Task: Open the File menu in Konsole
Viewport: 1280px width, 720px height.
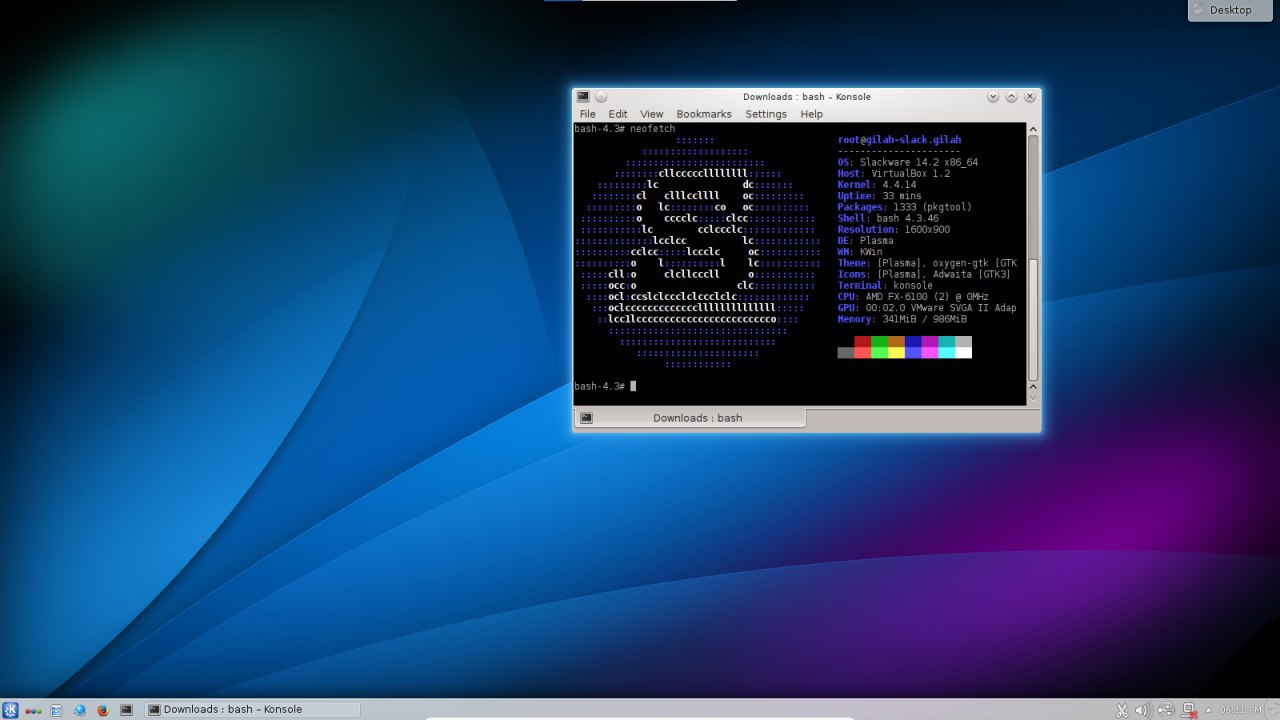Action: pos(588,114)
